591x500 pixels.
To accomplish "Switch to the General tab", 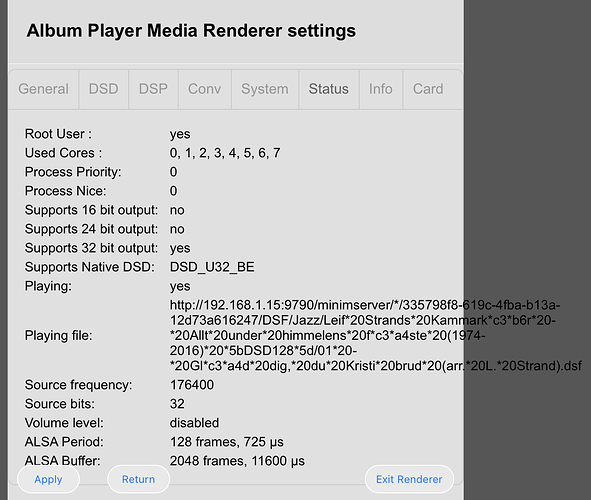I will pyautogui.click(x=43, y=89).
